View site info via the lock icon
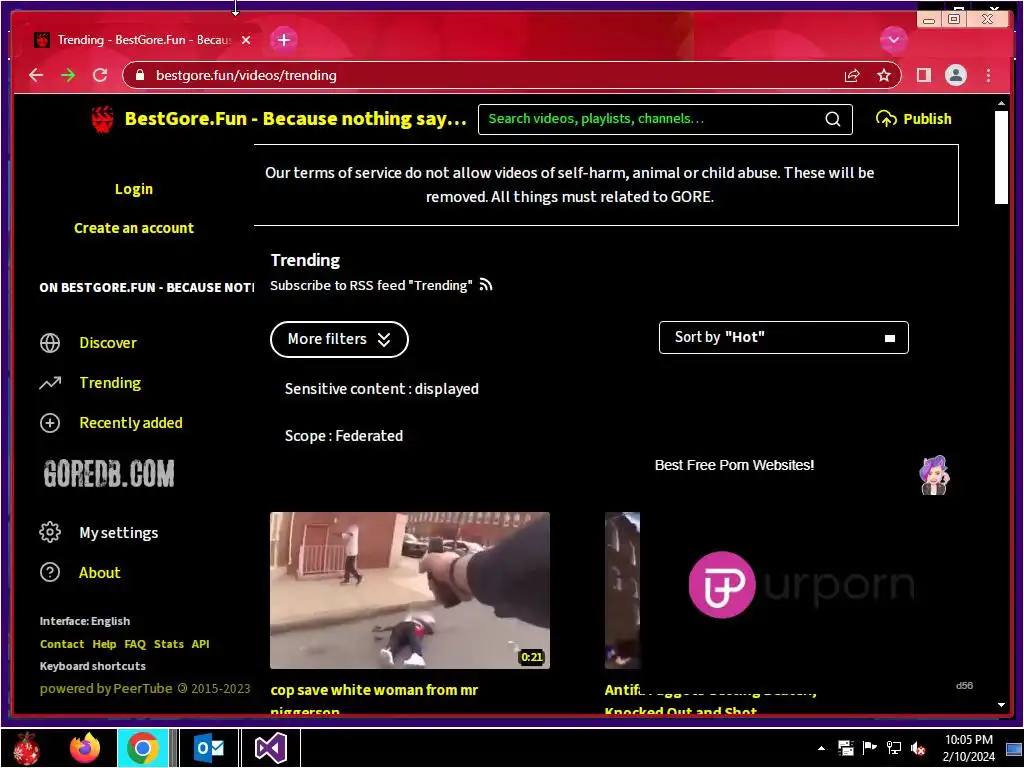 139,75
